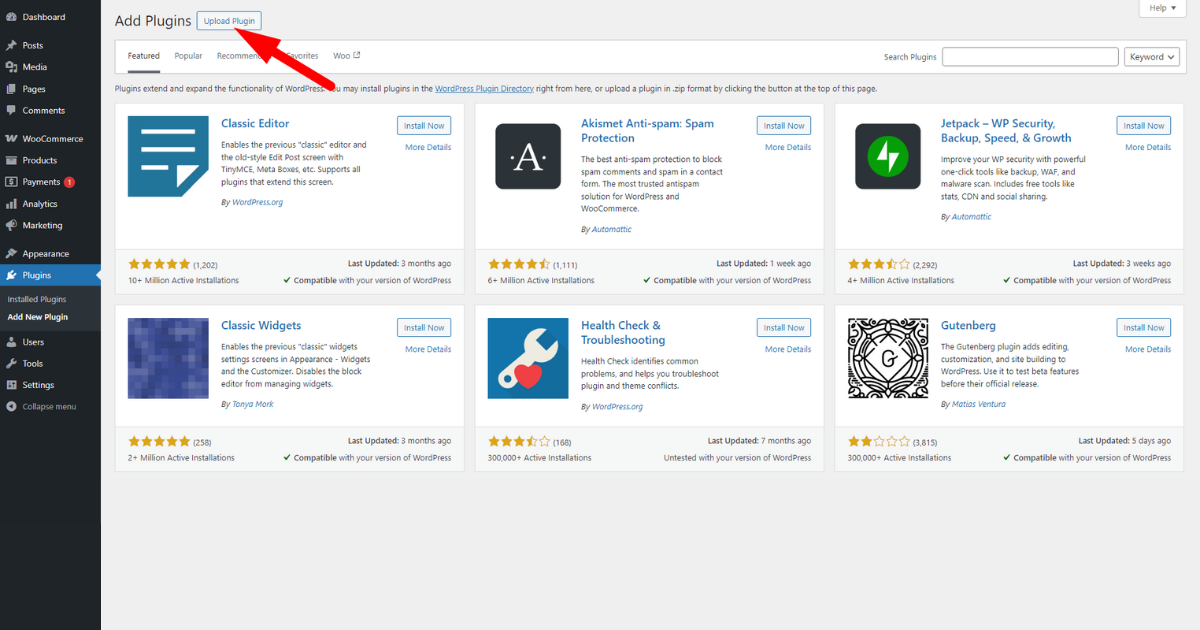The height and width of the screenshot is (630, 1200).
Task: Select the Featured tab
Action: coord(144,56)
